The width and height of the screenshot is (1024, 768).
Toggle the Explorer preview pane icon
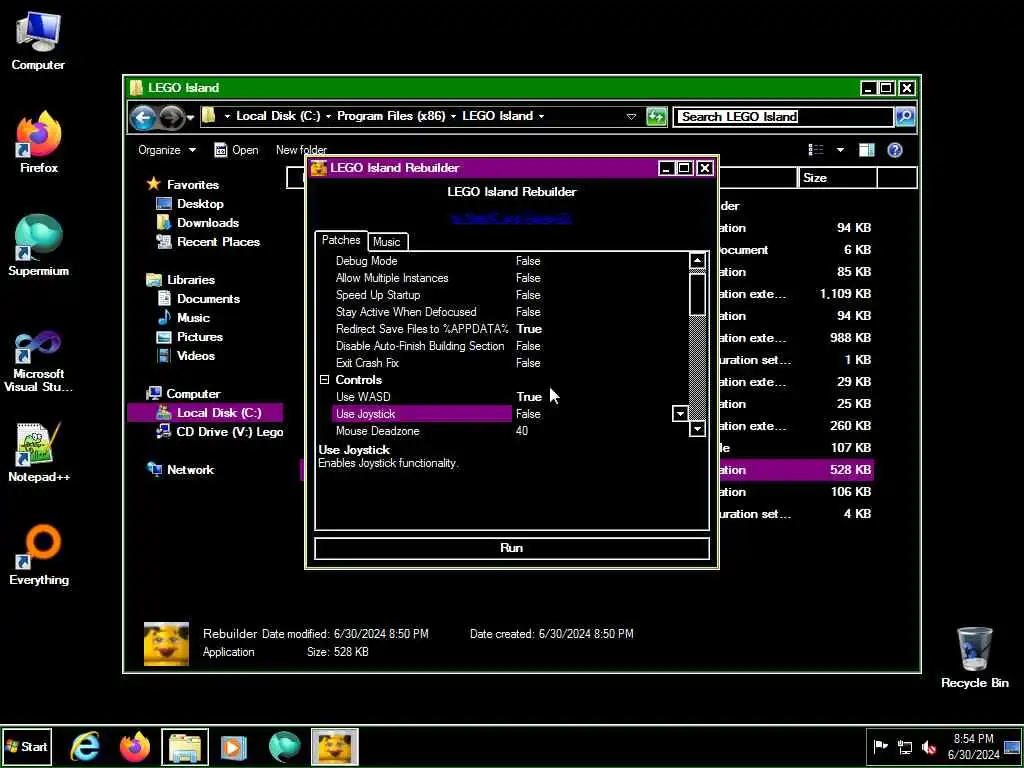pos(867,150)
